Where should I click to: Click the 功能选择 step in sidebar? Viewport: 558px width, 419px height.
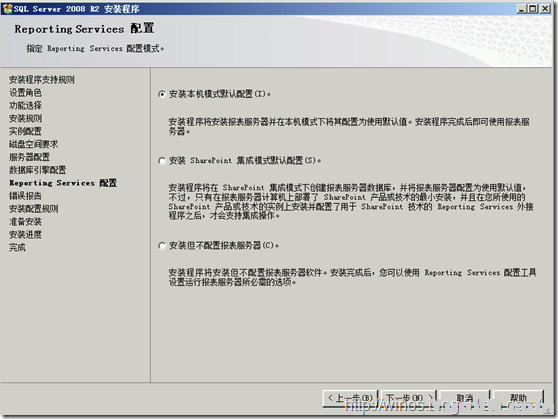coord(25,105)
